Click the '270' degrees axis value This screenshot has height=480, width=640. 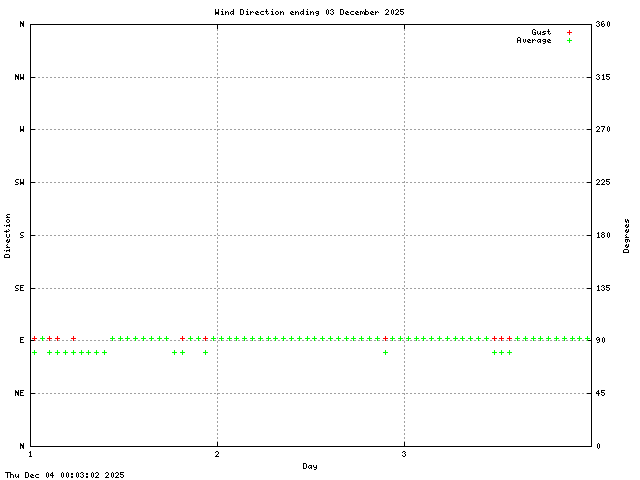coord(603,129)
